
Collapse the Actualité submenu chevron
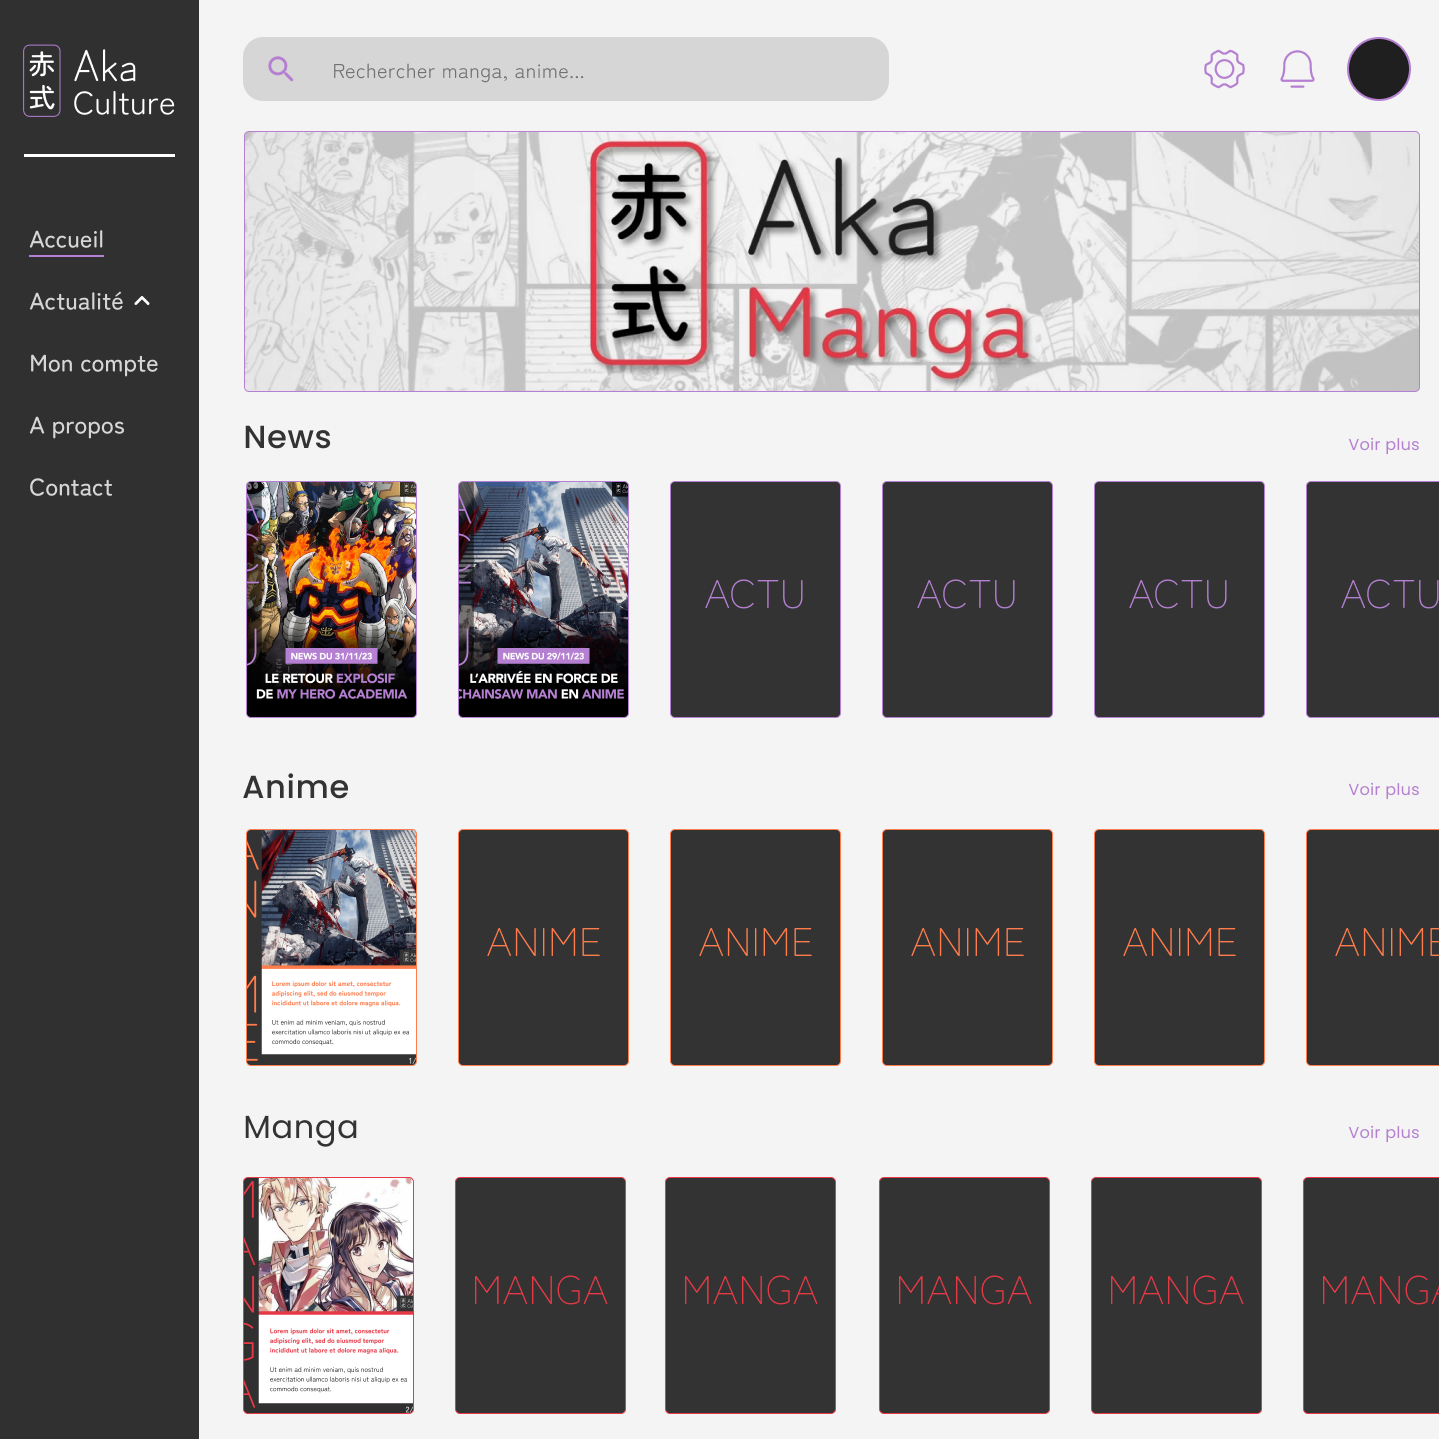(x=142, y=301)
